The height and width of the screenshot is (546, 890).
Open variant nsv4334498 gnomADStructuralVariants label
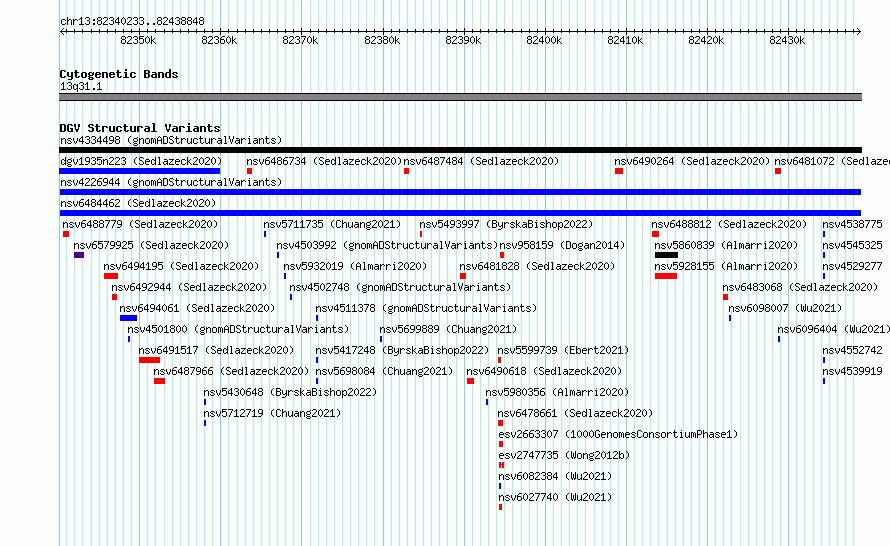point(171,140)
